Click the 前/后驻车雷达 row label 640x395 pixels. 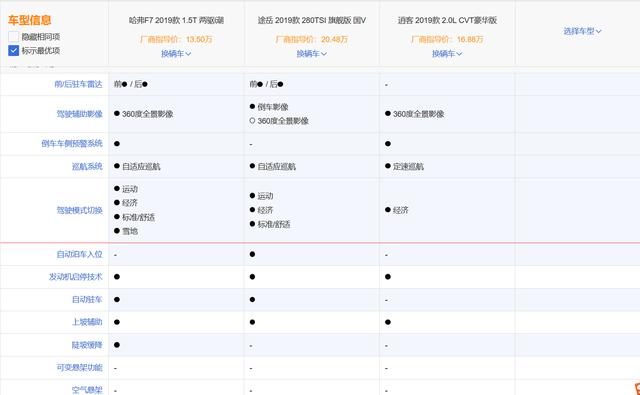(x=78, y=84)
